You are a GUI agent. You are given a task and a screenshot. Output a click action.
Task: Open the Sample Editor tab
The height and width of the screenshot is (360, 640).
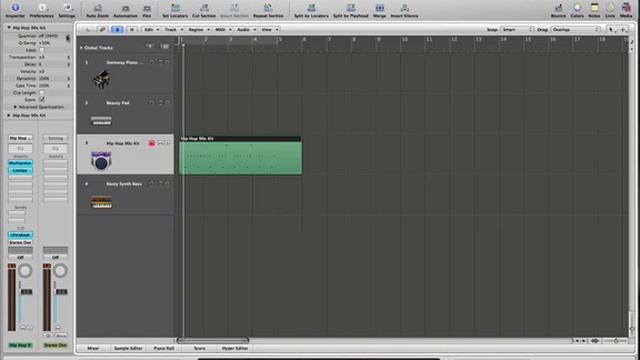128,348
